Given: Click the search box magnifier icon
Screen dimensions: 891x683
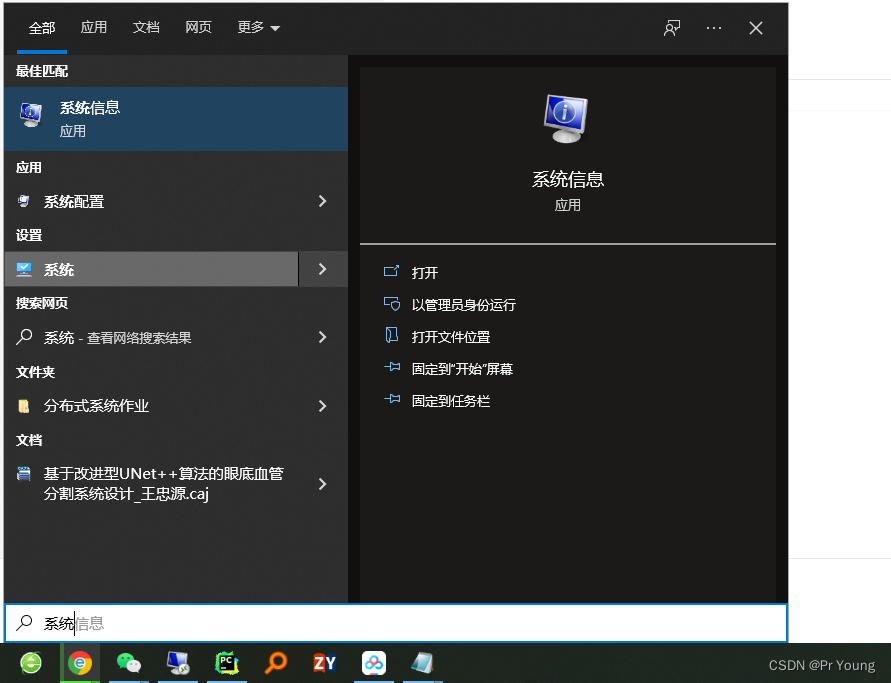Looking at the screenshot, I should coord(24,623).
